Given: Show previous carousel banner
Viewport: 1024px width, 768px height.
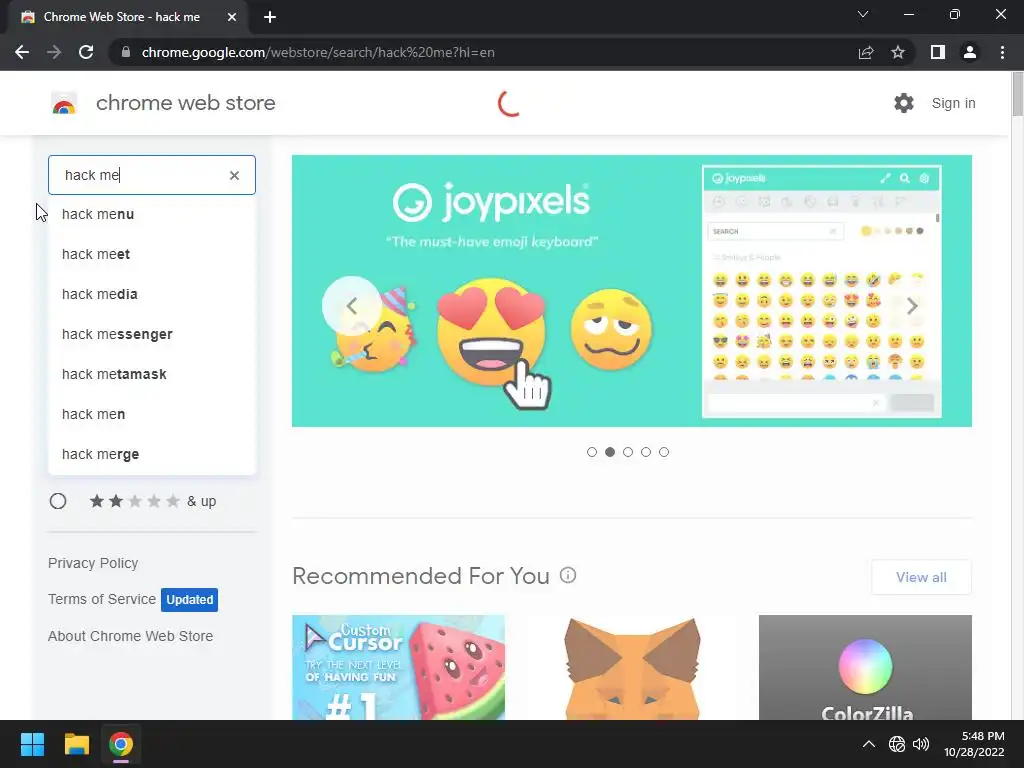Looking at the screenshot, I should 351,306.
